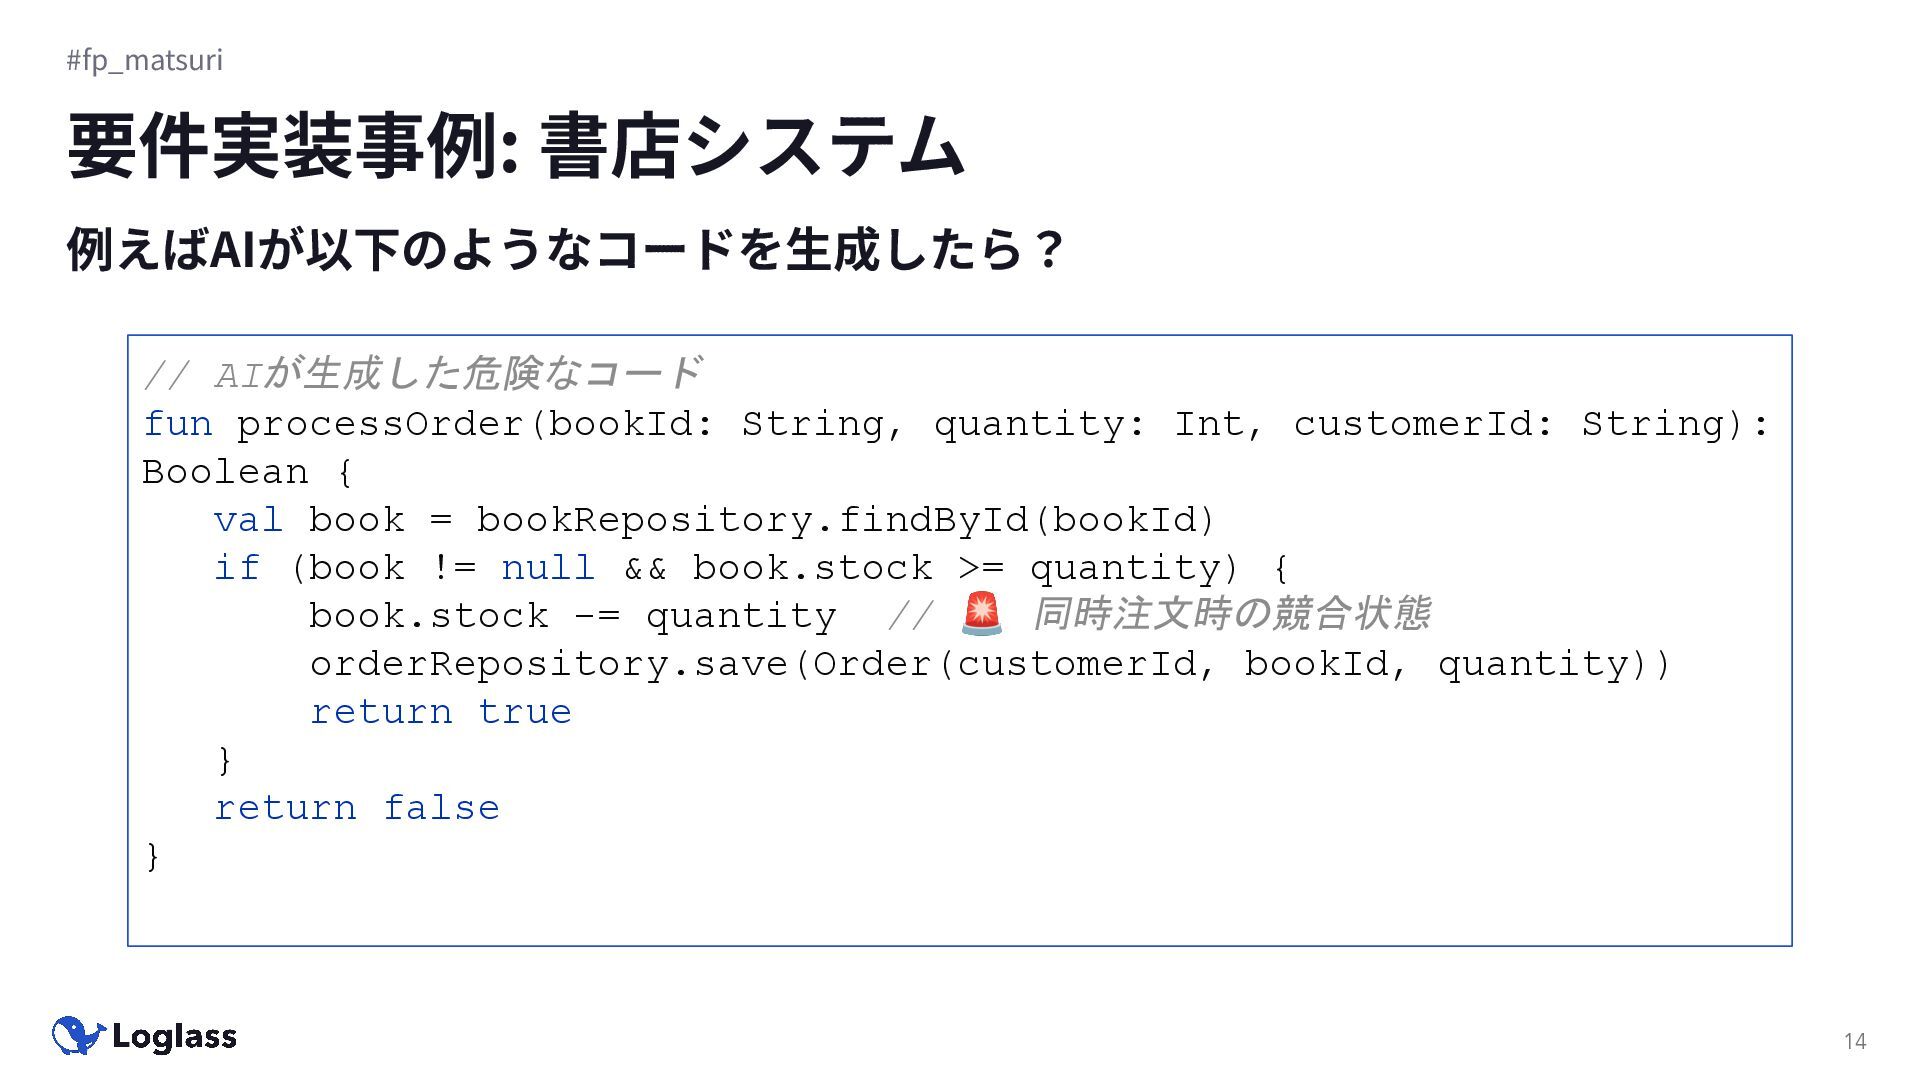Click the val keyword in the code
This screenshot has height=1080, width=1920.
click(x=248, y=520)
